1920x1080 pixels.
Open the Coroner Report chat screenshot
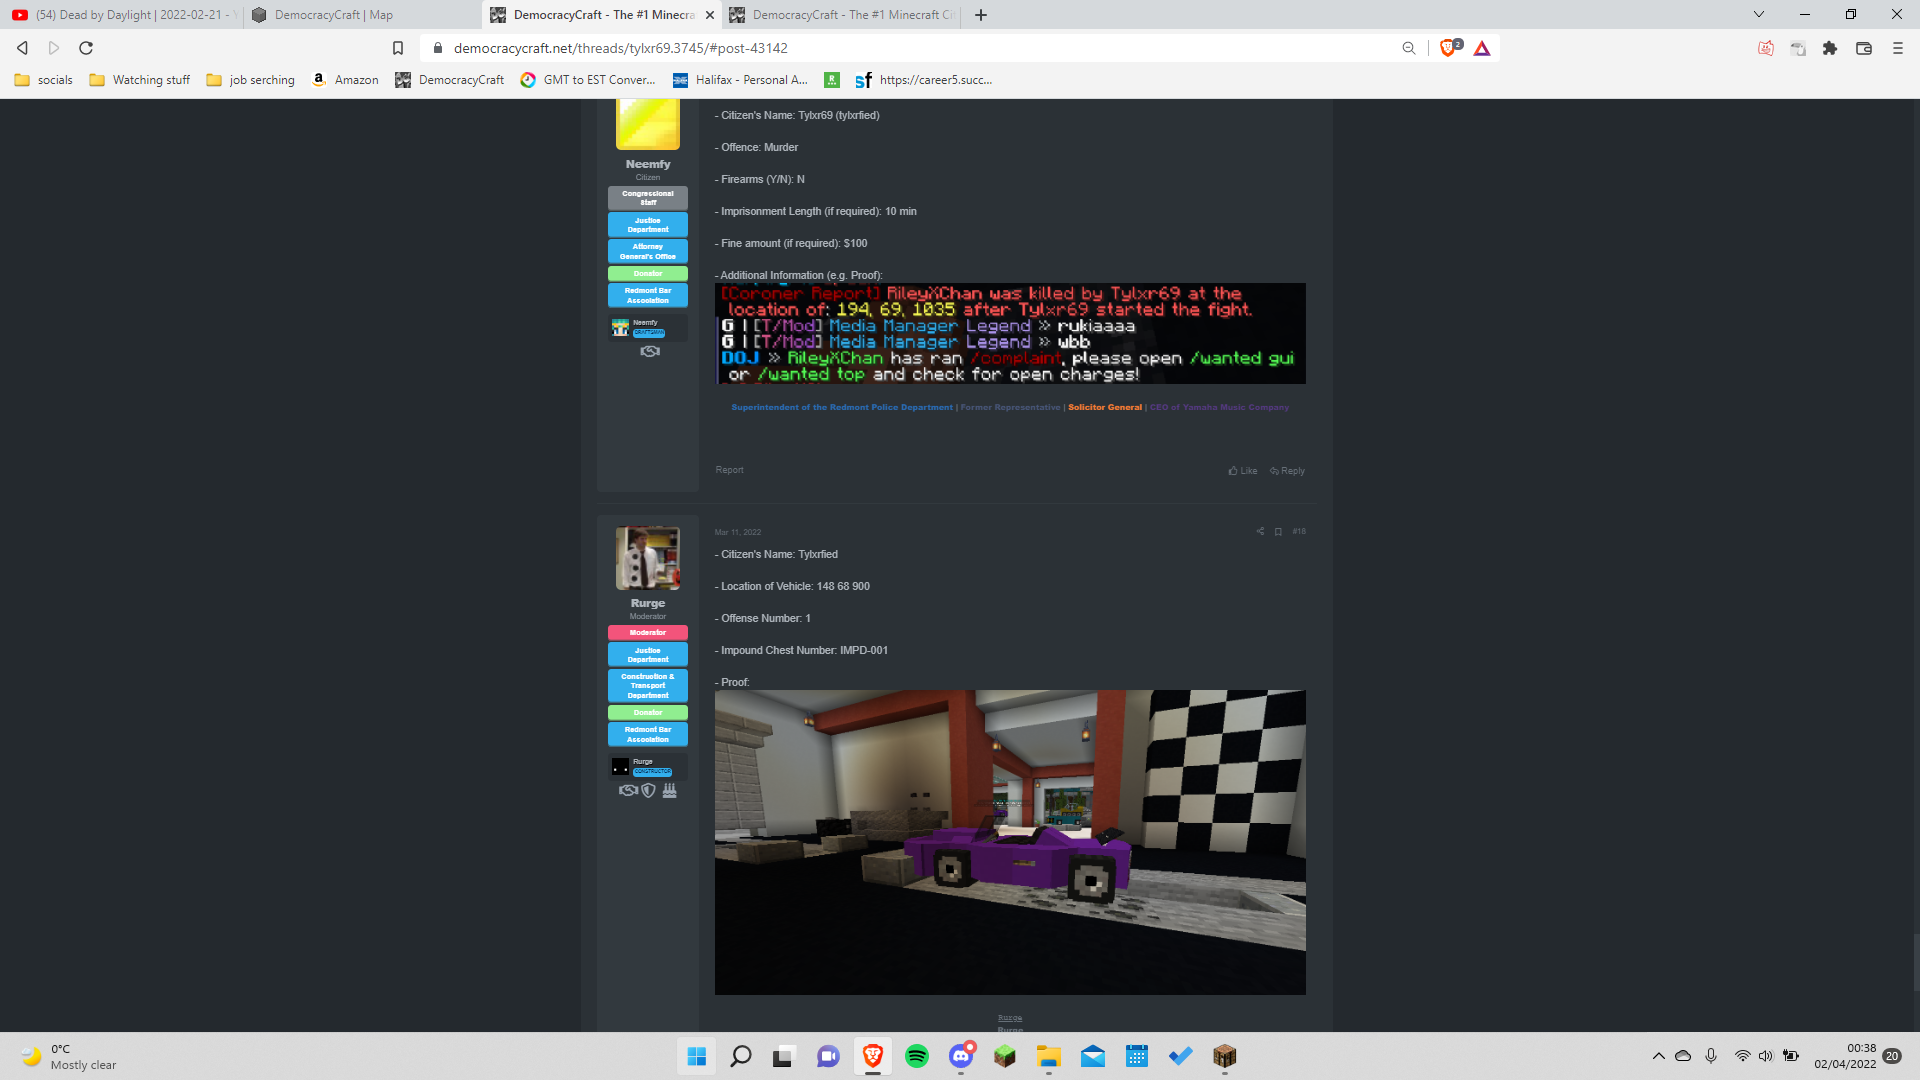pyautogui.click(x=1010, y=334)
